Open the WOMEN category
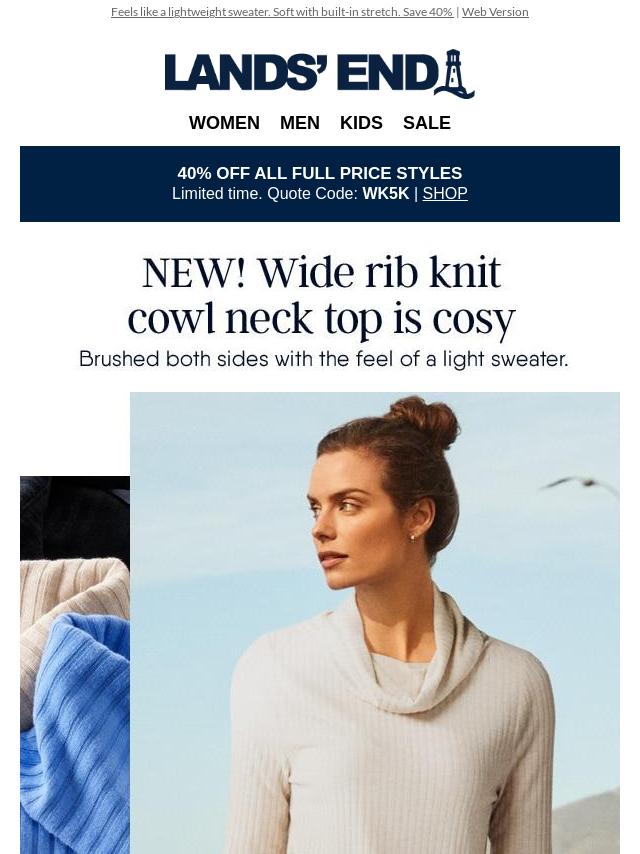The image size is (640, 854). tap(224, 123)
